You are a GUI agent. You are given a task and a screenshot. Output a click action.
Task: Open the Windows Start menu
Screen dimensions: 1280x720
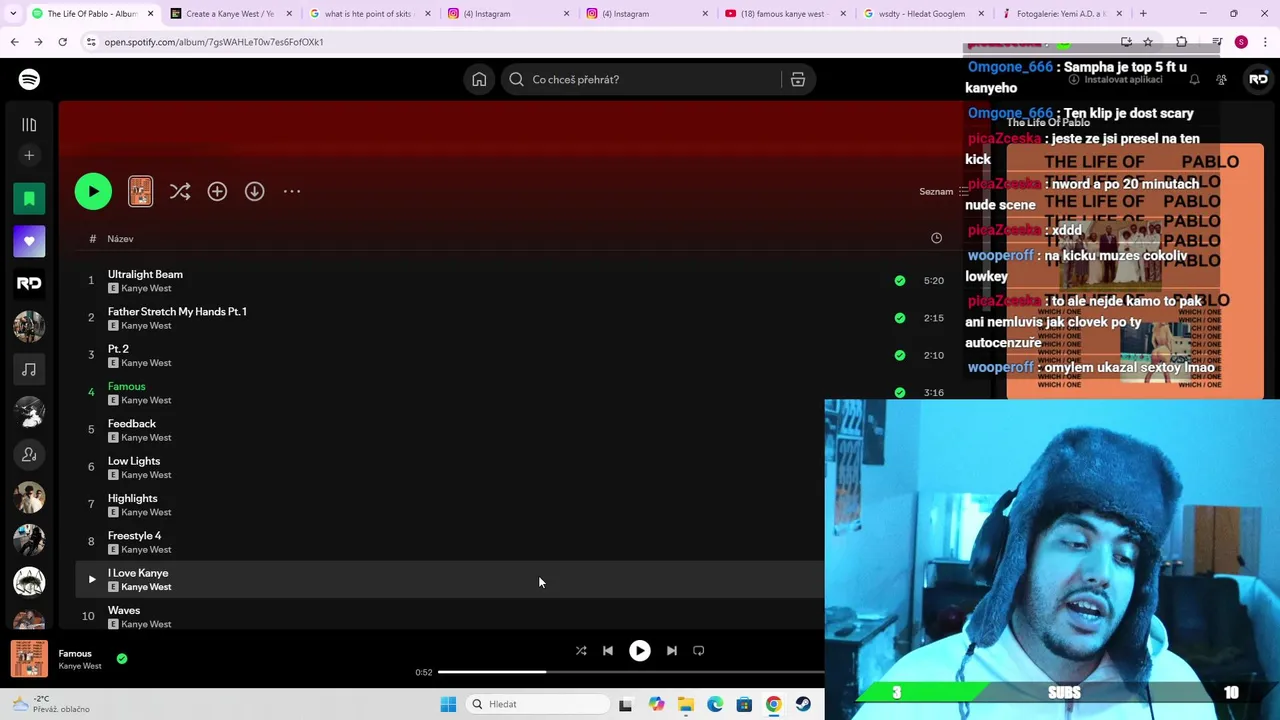pos(448,704)
